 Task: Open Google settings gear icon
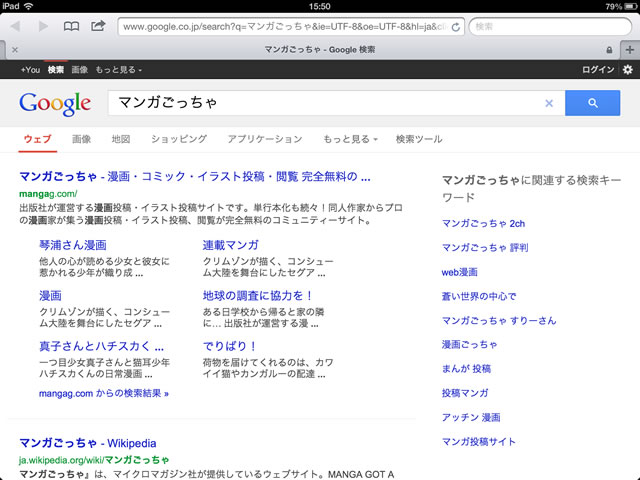627,70
